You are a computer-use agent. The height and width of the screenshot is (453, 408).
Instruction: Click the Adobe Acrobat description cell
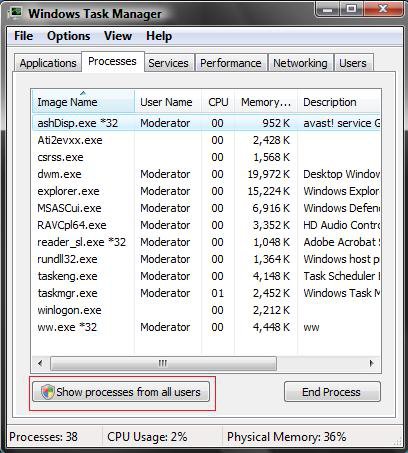[341, 242]
